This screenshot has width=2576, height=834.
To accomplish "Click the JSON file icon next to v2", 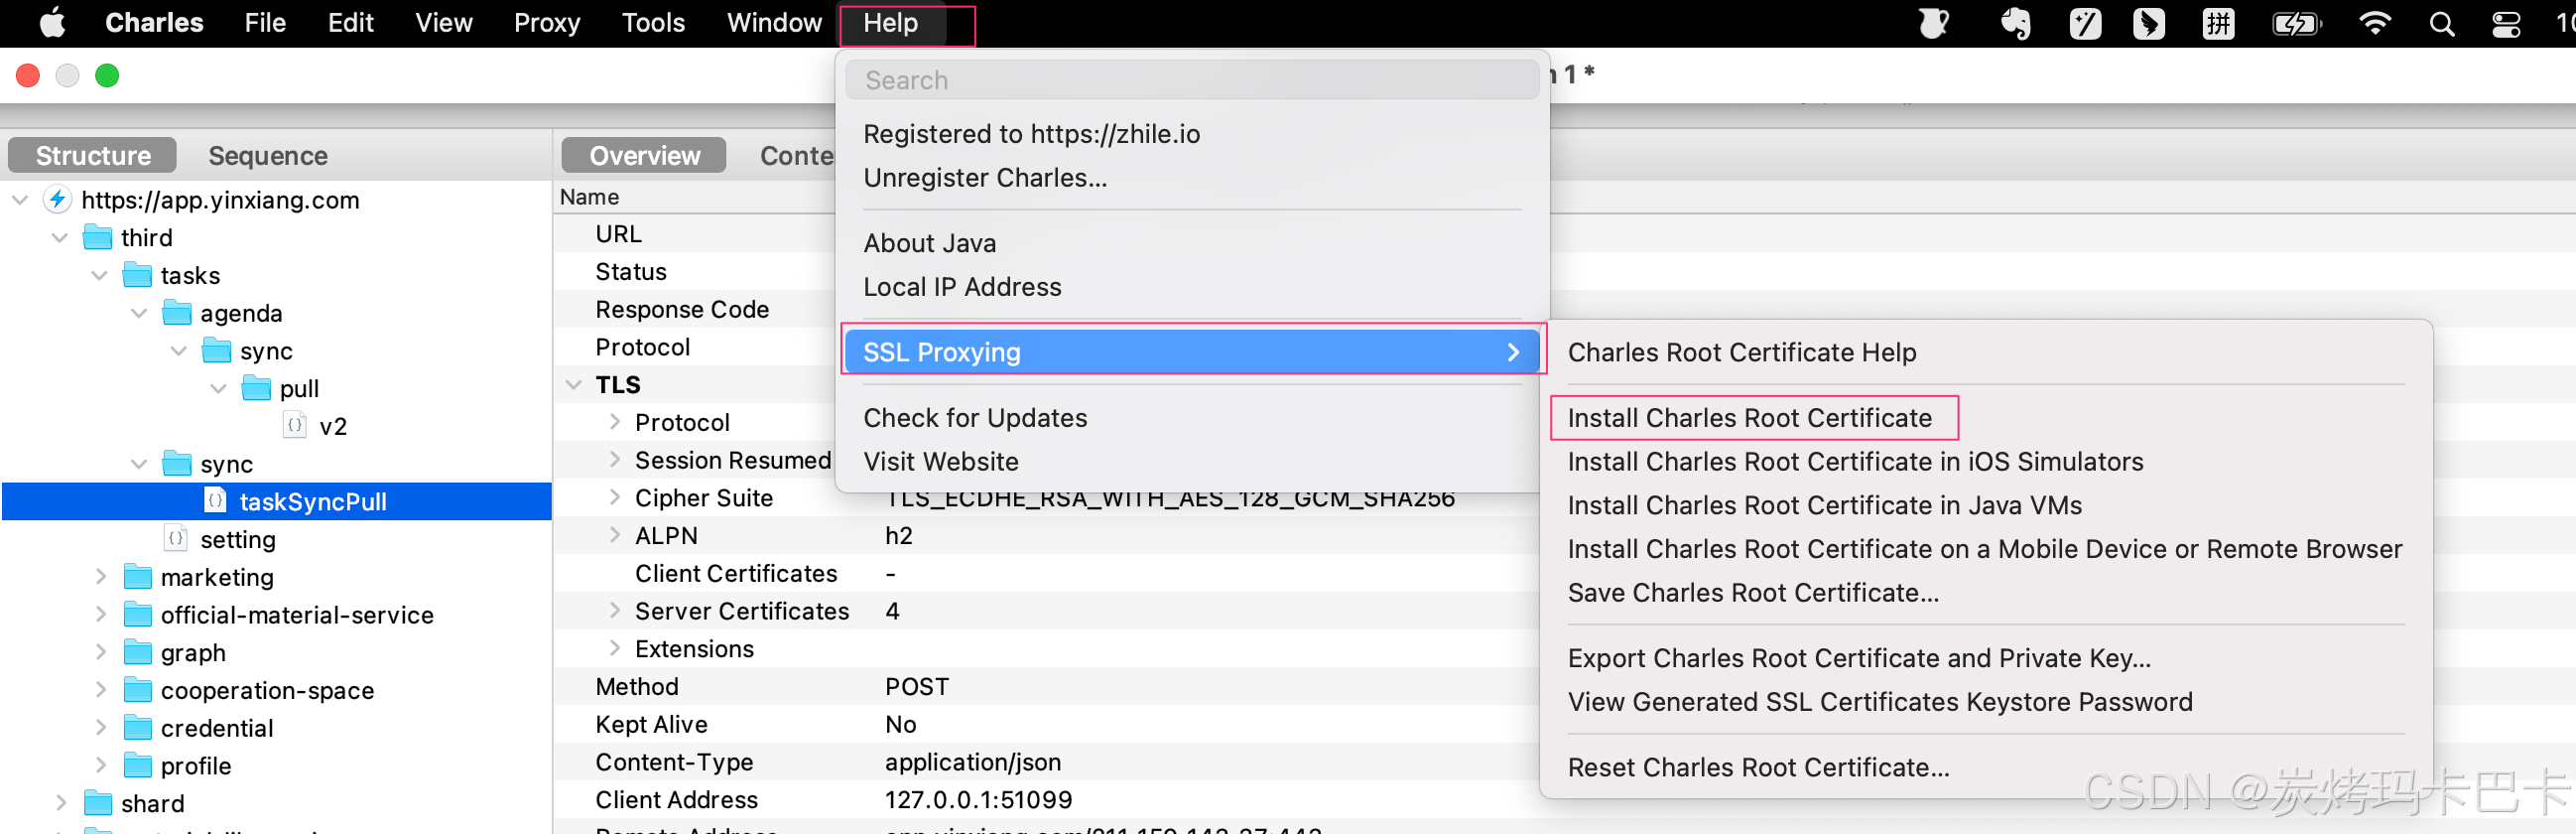I will (295, 425).
